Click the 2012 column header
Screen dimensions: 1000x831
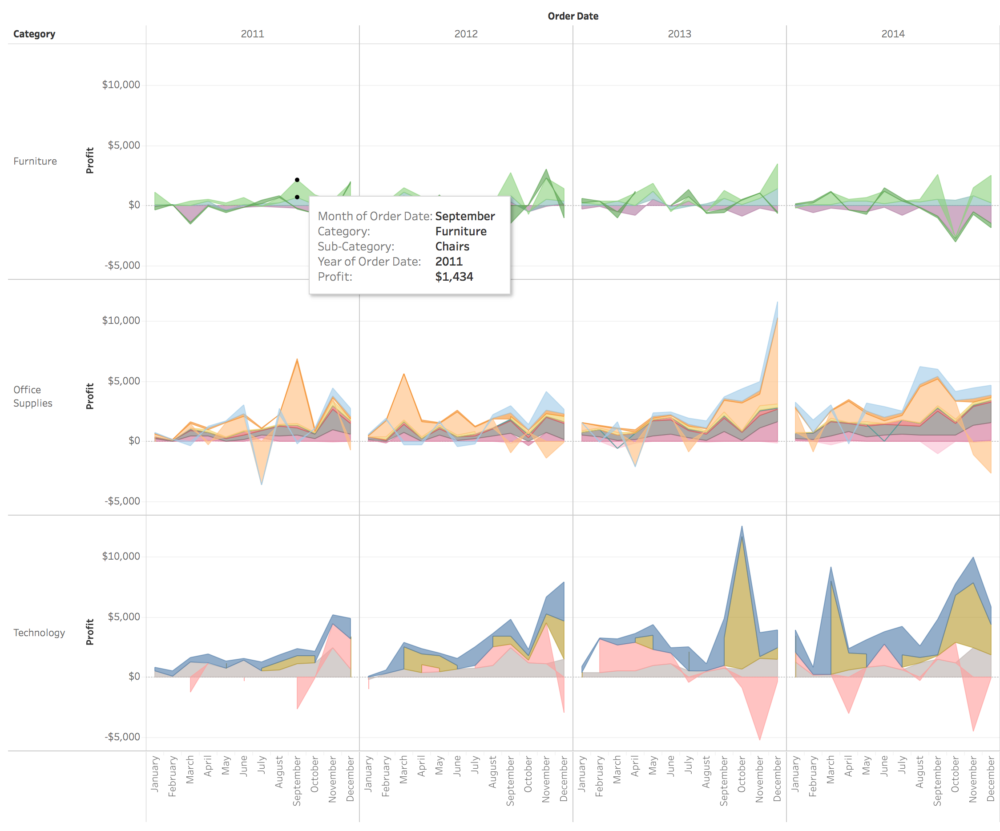click(x=466, y=33)
